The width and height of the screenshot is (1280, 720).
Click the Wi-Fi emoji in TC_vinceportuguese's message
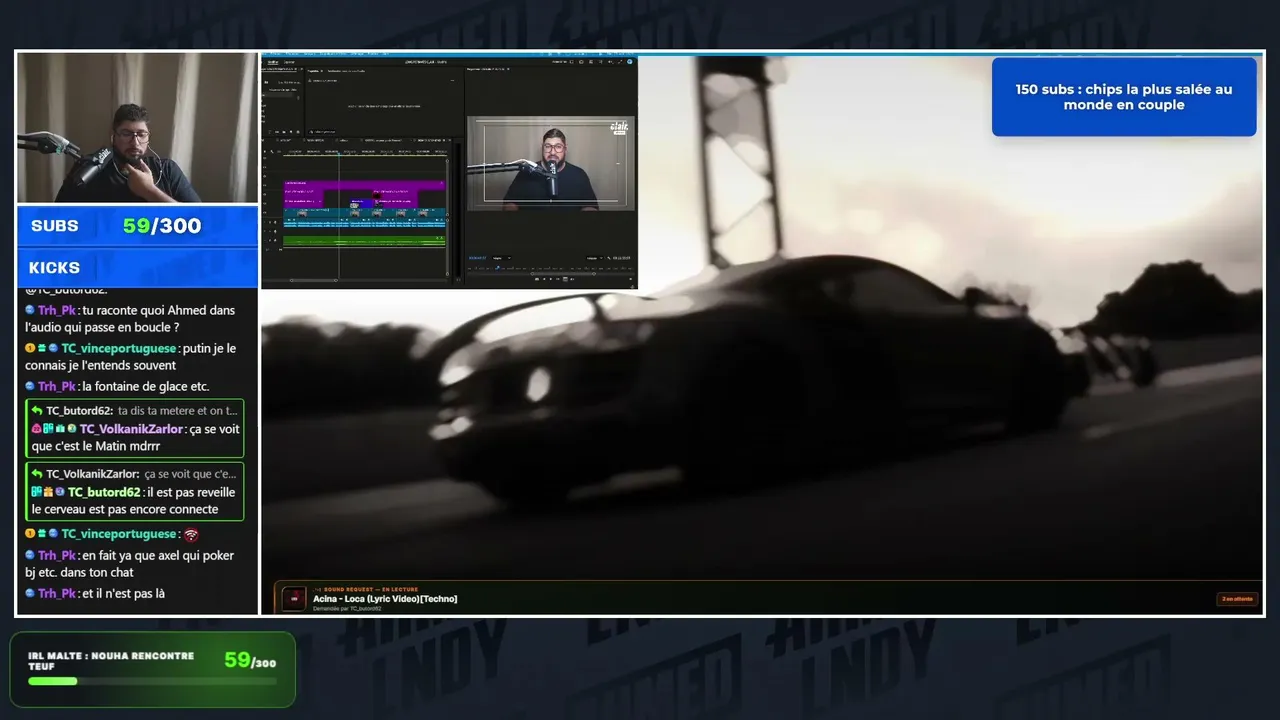tap(191, 535)
